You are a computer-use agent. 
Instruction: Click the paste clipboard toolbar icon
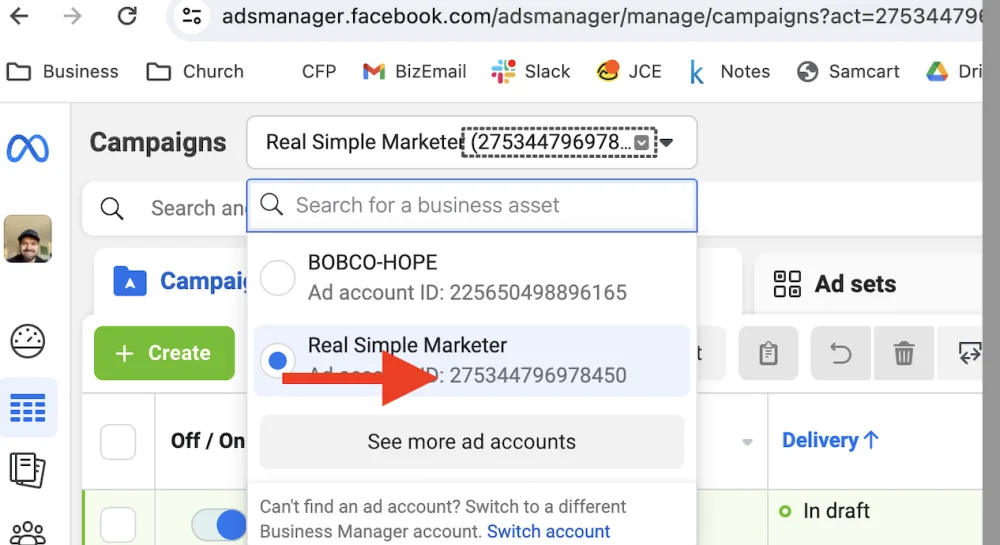click(x=768, y=353)
